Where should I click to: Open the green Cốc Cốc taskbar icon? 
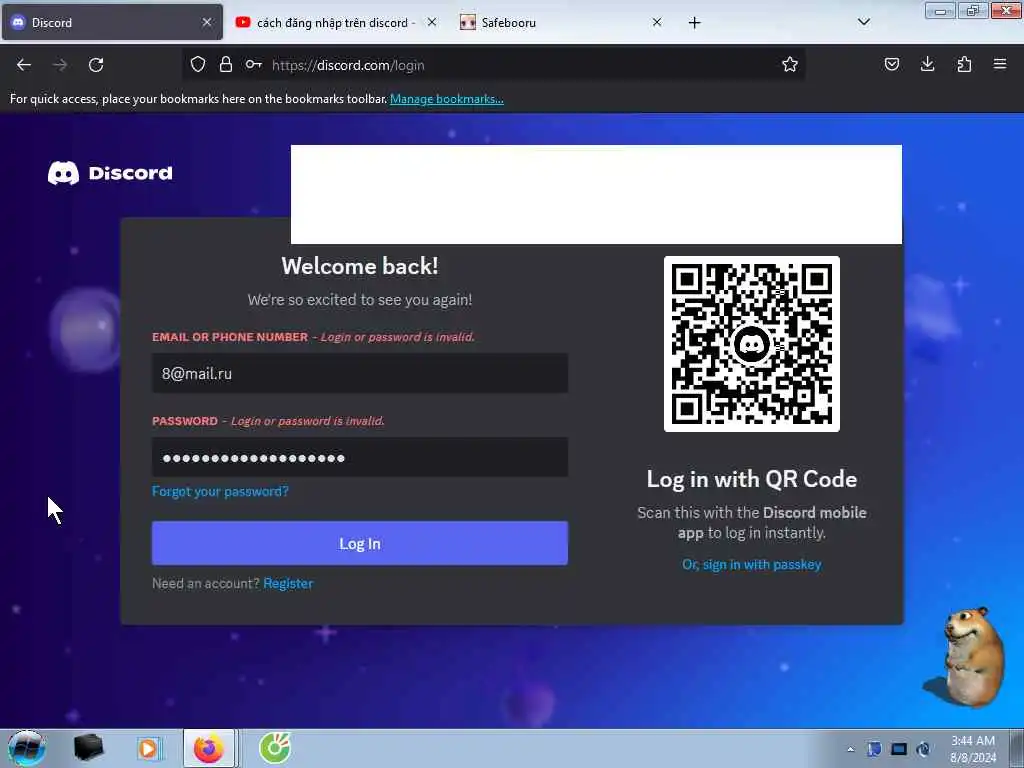click(x=275, y=748)
